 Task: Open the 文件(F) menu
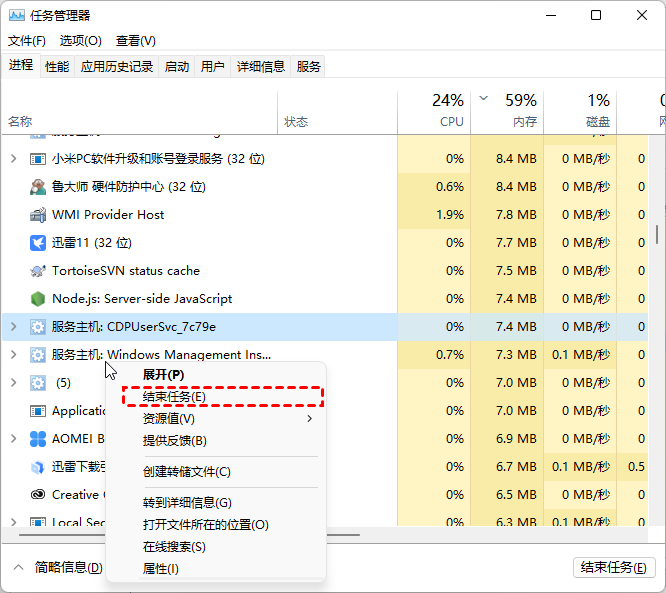[x=27, y=41]
